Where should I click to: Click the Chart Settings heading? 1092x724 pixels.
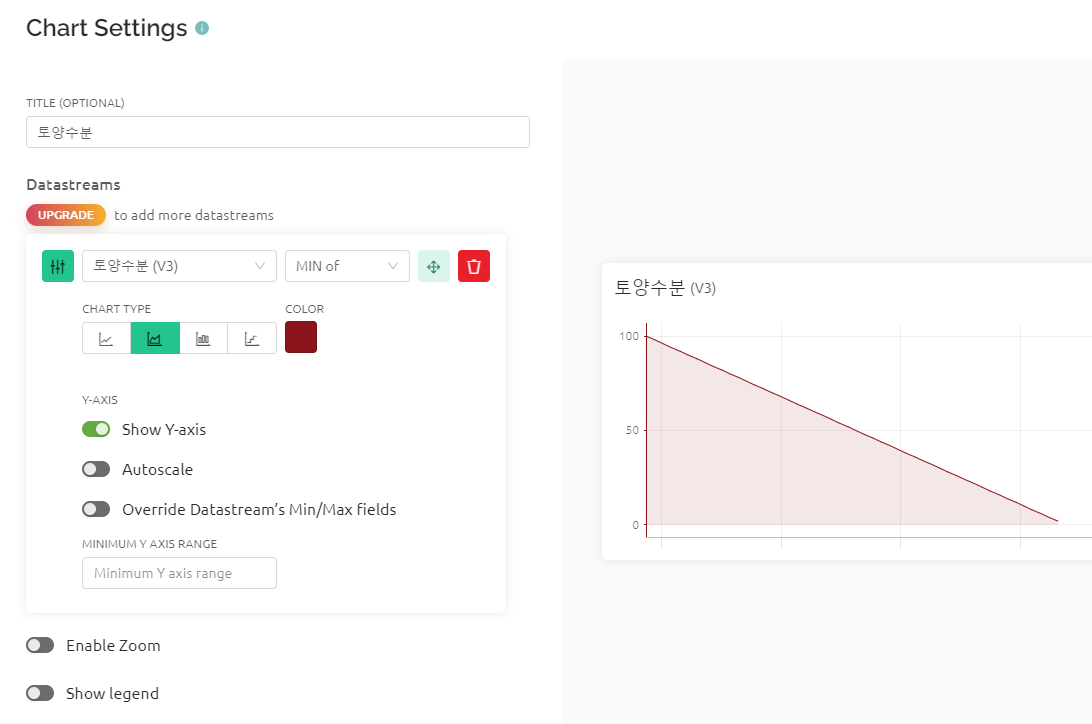click(x=107, y=28)
